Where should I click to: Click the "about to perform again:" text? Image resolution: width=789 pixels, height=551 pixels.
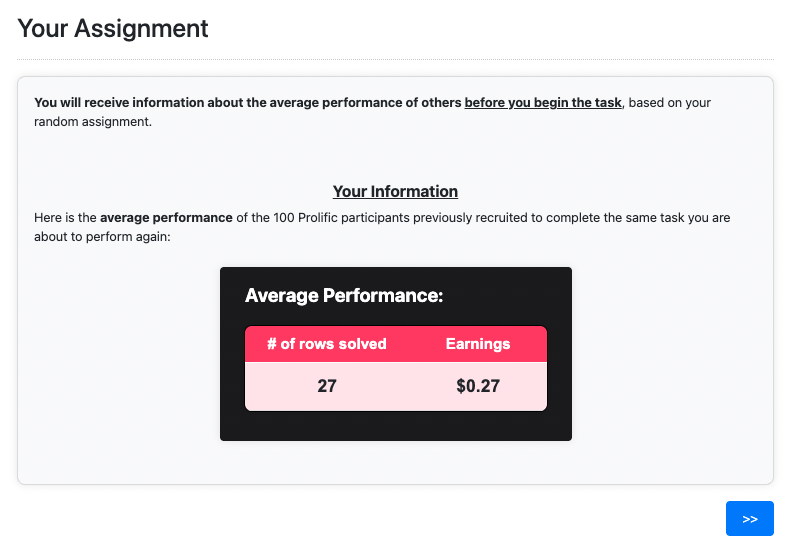pyautogui.click(x=103, y=237)
